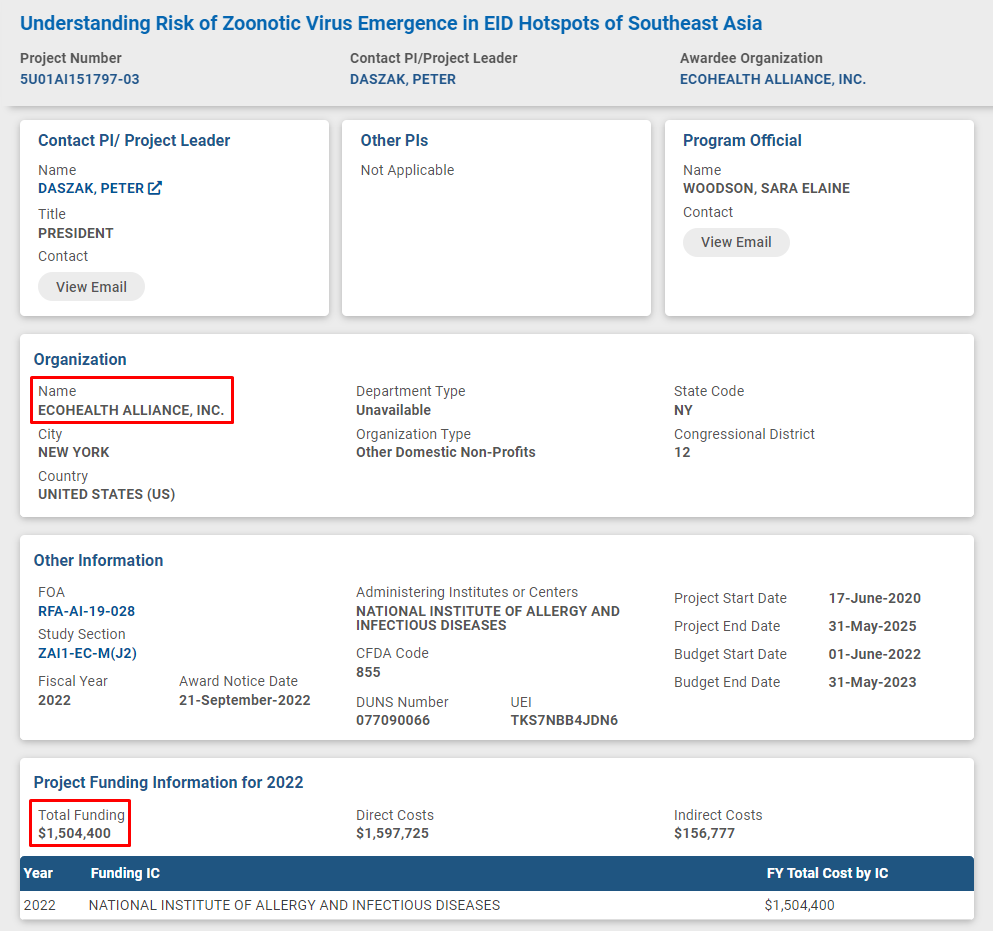This screenshot has width=993, height=931.
Task: Click the Project Funding Information for 2022 heading
Action: click(168, 782)
